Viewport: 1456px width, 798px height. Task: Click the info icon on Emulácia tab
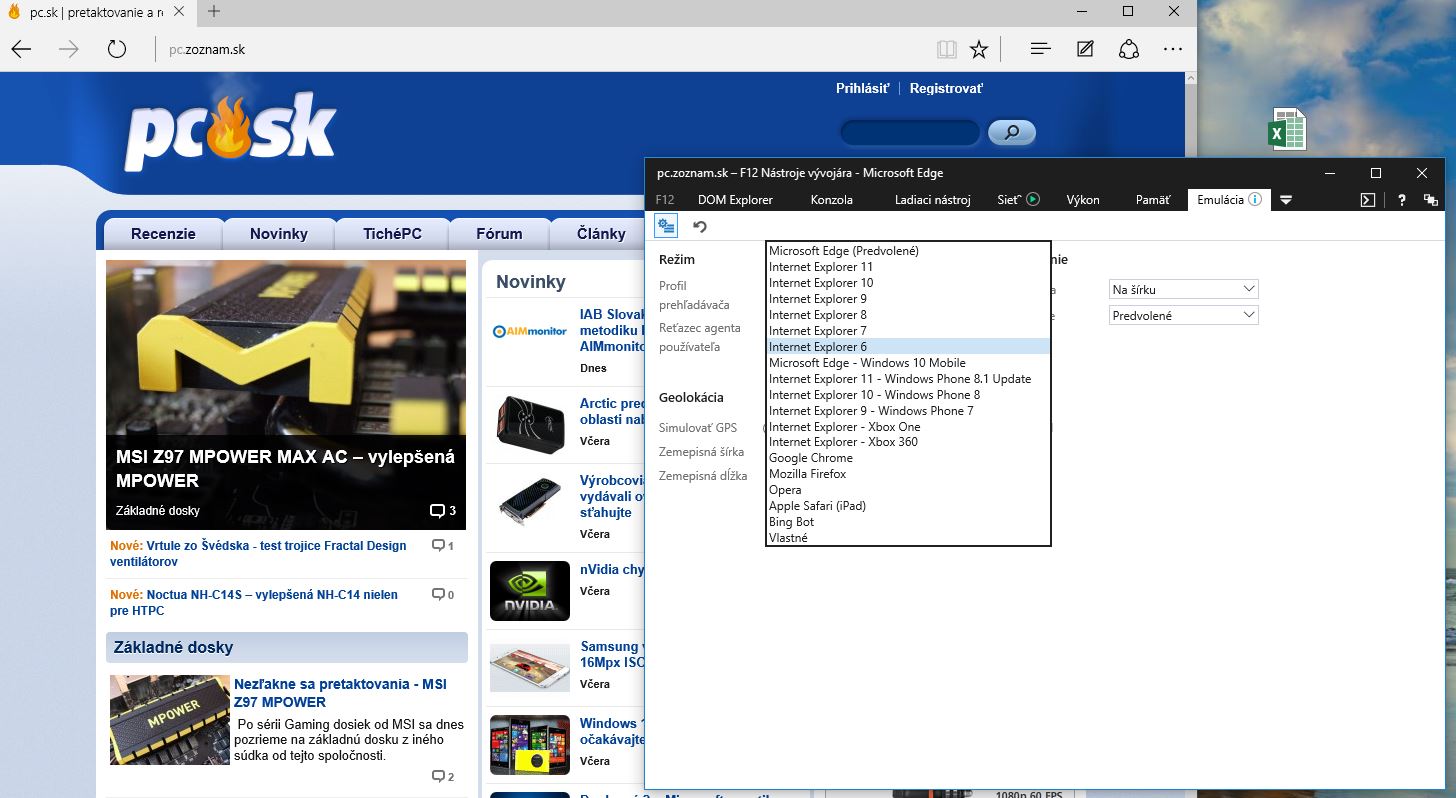coord(1255,199)
